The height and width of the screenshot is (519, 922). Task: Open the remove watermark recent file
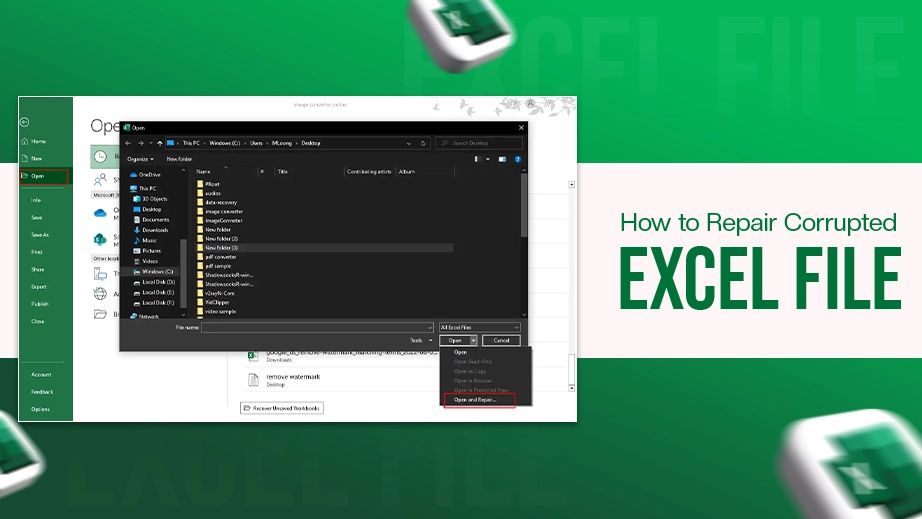(293, 380)
